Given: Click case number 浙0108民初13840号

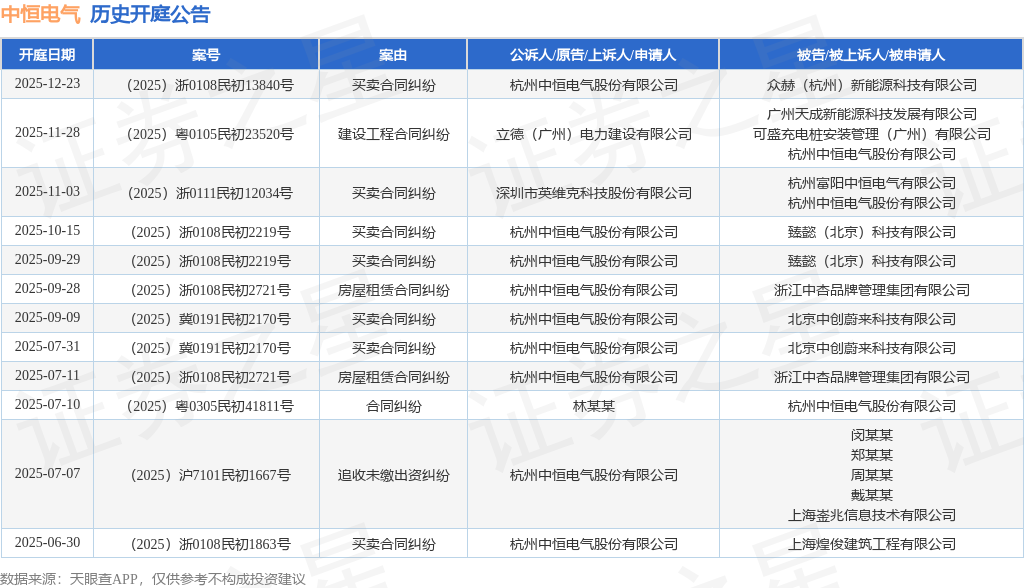Looking at the screenshot, I should coord(210,85).
